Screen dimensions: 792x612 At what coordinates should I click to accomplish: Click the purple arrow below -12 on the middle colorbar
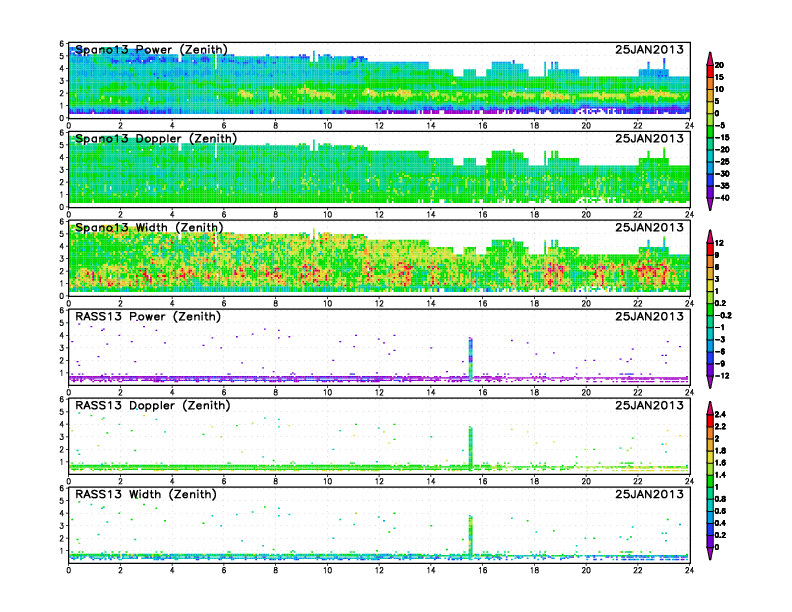709,382
